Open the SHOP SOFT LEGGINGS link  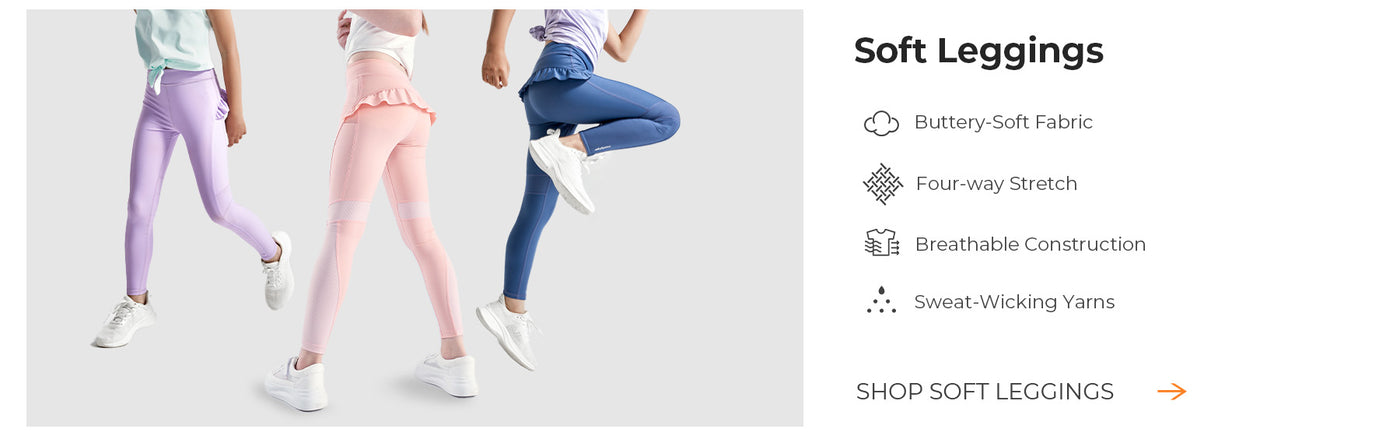[x=985, y=392]
